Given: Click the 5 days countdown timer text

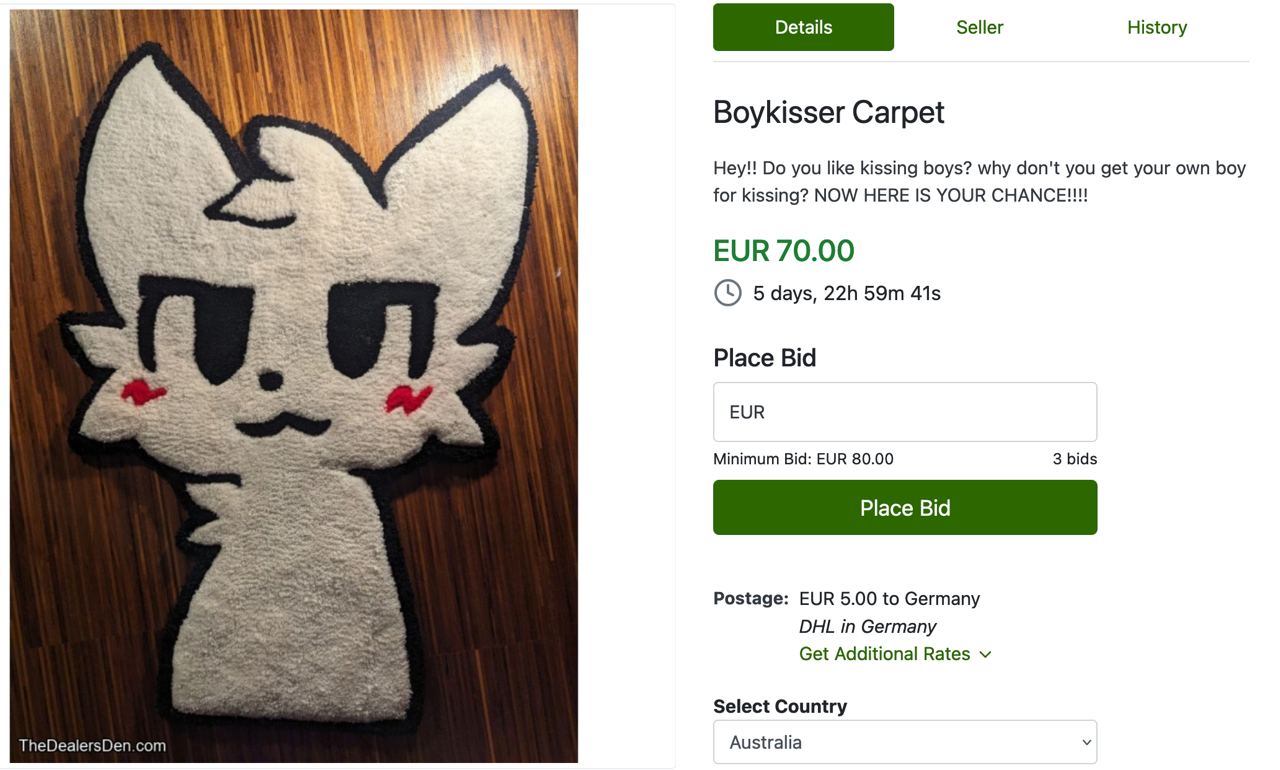Looking at the screenshot, I should pos(846,294).
